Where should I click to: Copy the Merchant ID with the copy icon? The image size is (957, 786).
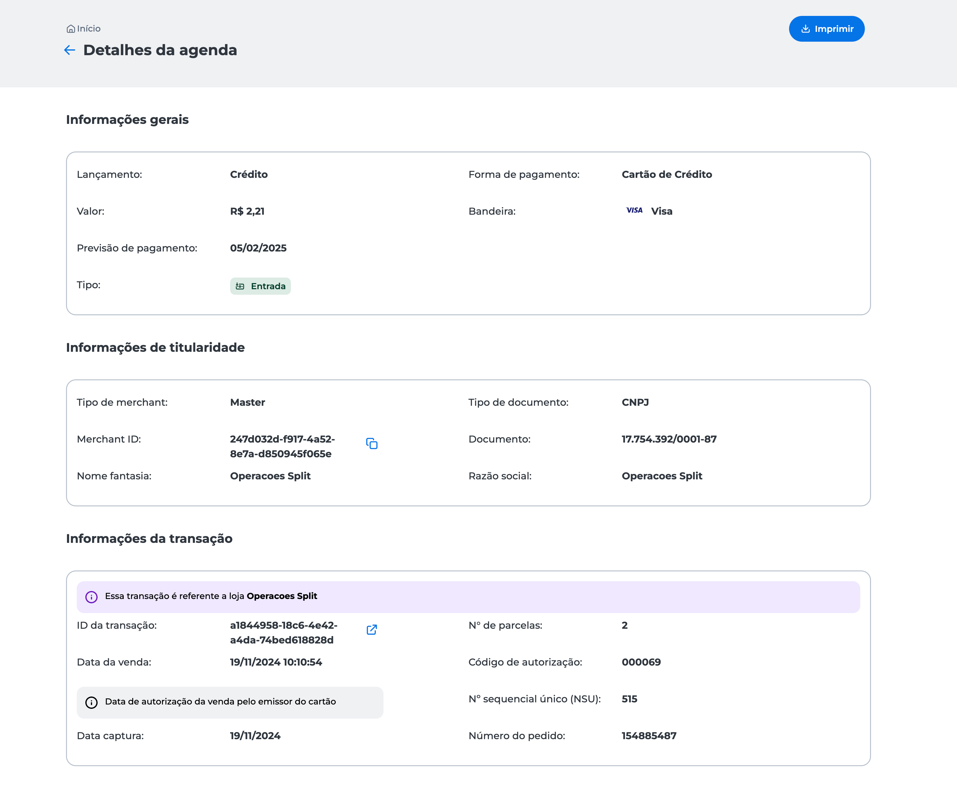click(372, 444)
